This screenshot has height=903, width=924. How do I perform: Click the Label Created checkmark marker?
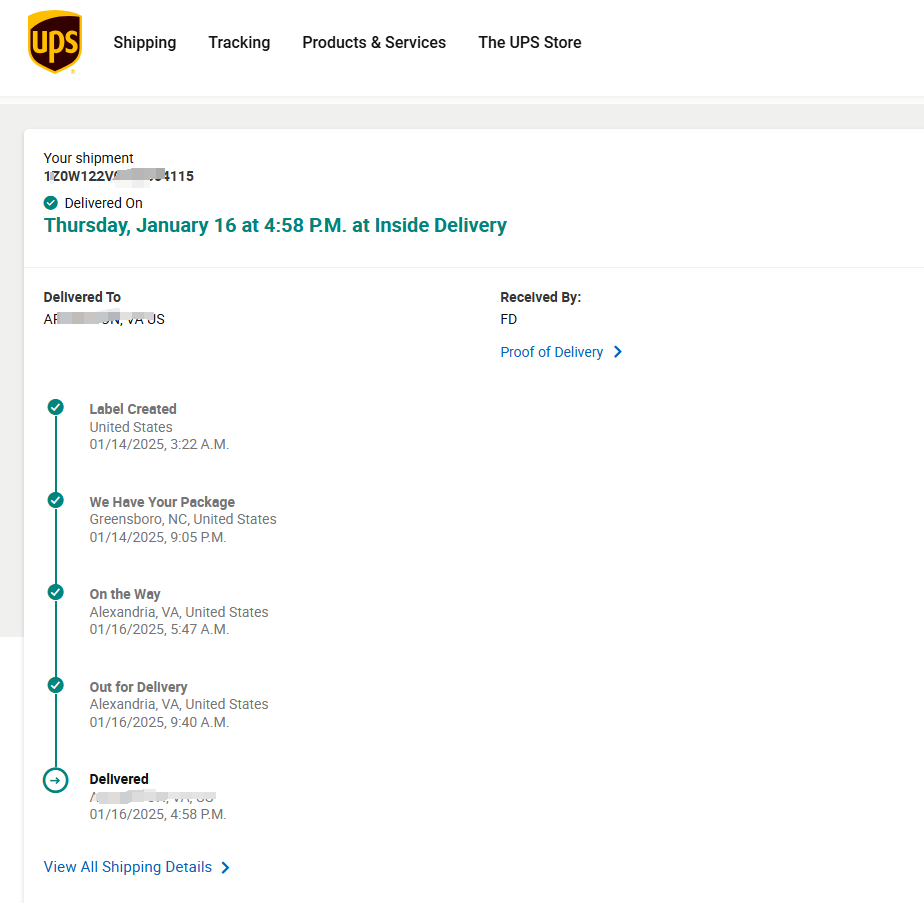click(55, 407)
